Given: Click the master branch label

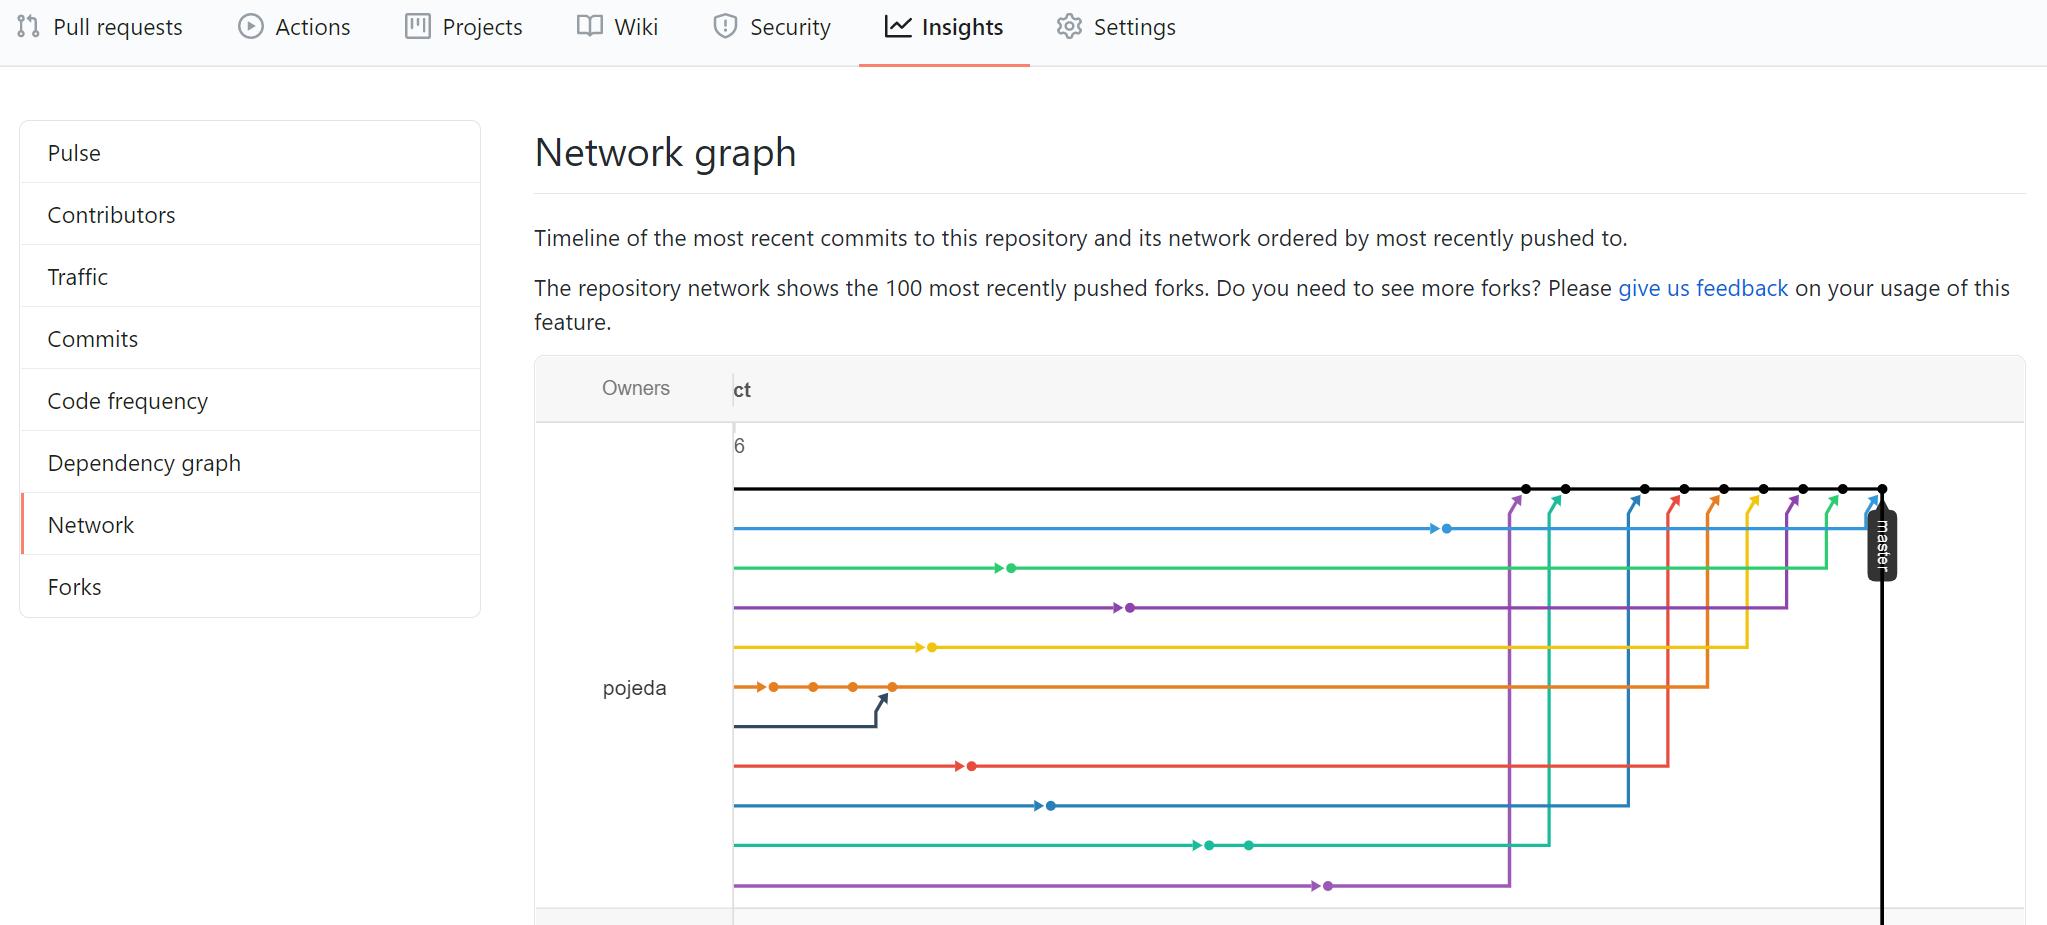Looking at the screenshot, I should point(1882,545).
